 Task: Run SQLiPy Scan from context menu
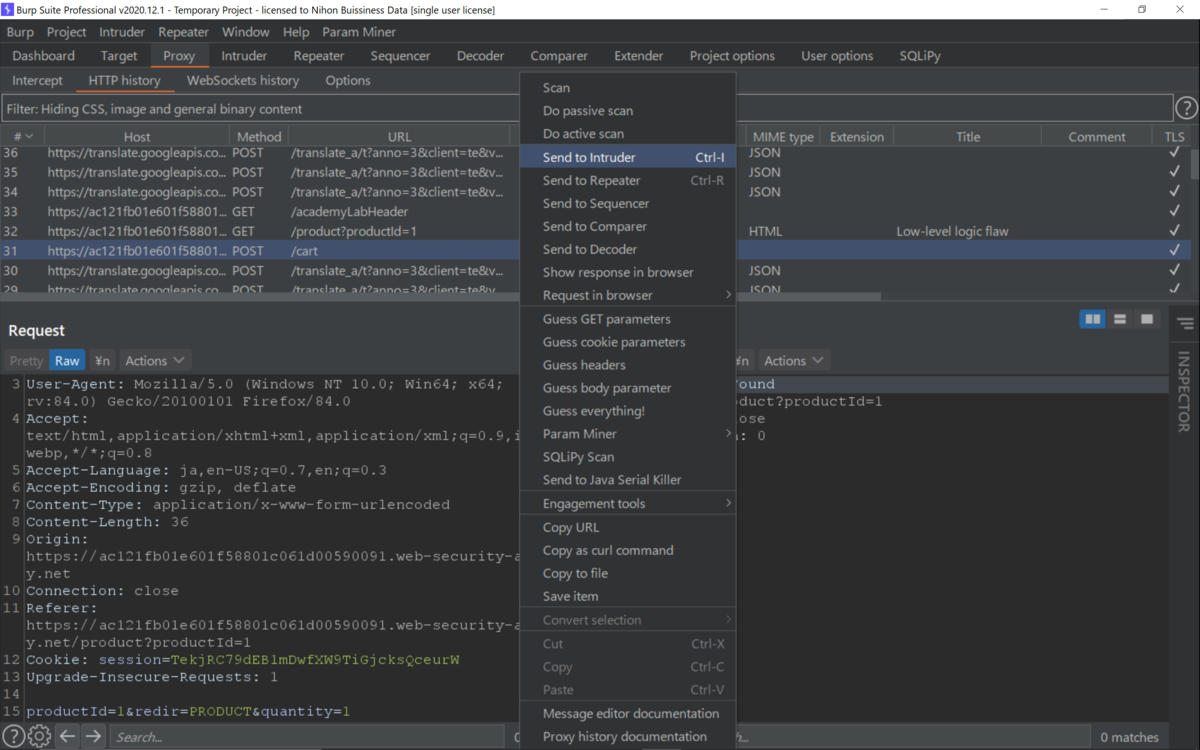[x=628, y=457]
